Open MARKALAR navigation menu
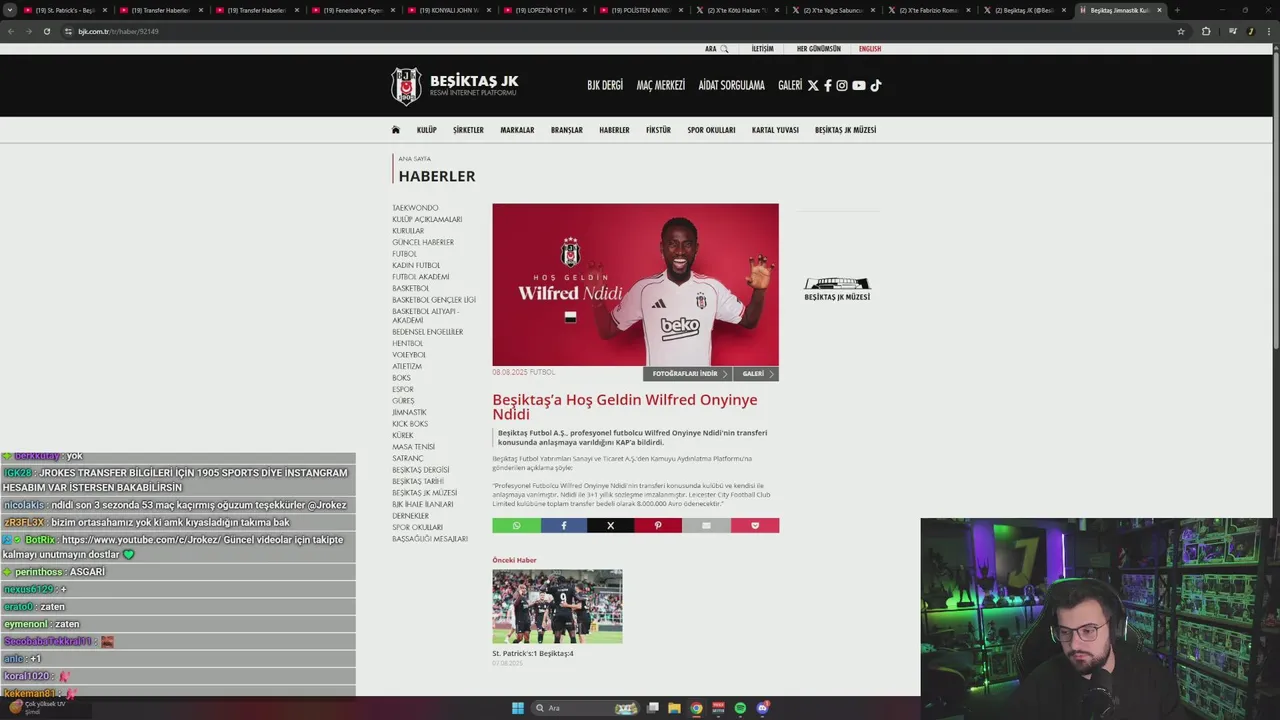 pyautogui.click(x=517, y=130)
